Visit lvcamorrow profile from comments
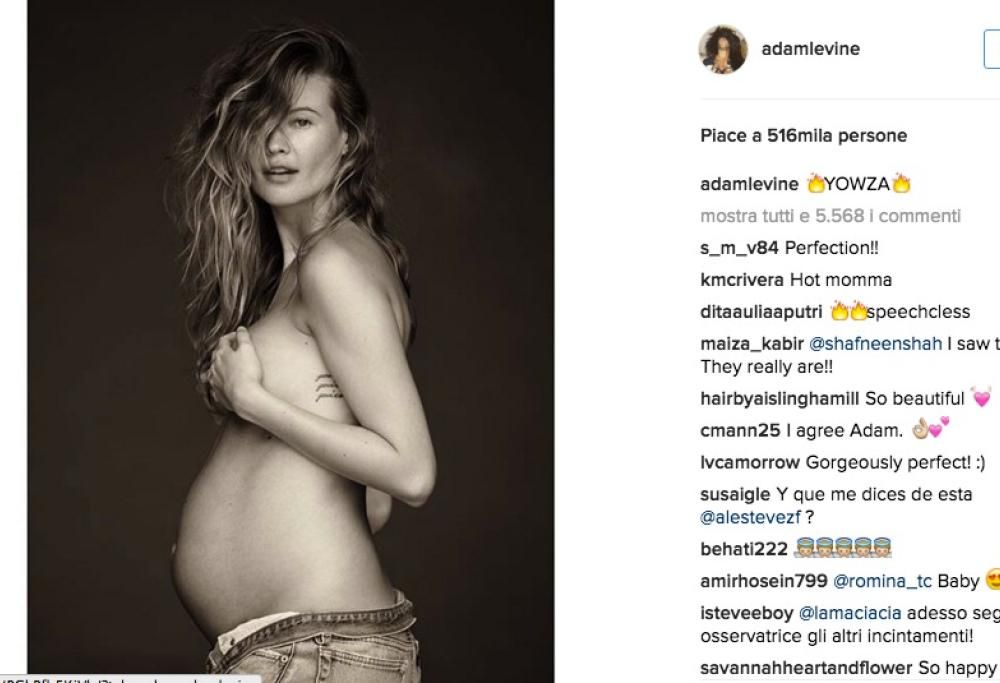 (750, 462)
